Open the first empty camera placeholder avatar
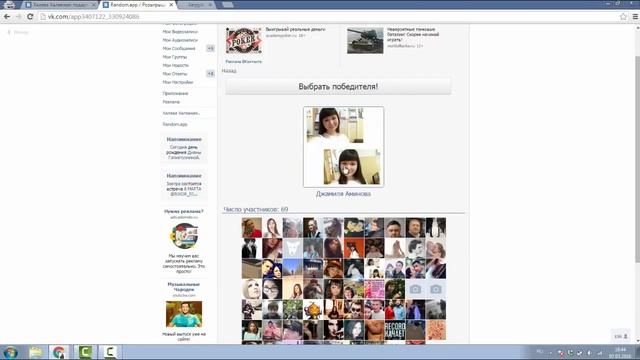Image resolution: width=640 pixels, height=360 pixels. coord(415,289)
